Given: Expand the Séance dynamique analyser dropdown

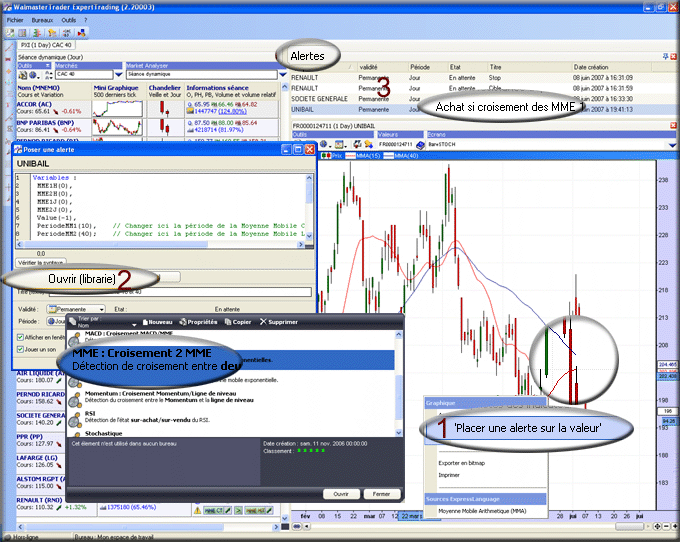Looking at the screenshot, I should click(x=283, y=75).
